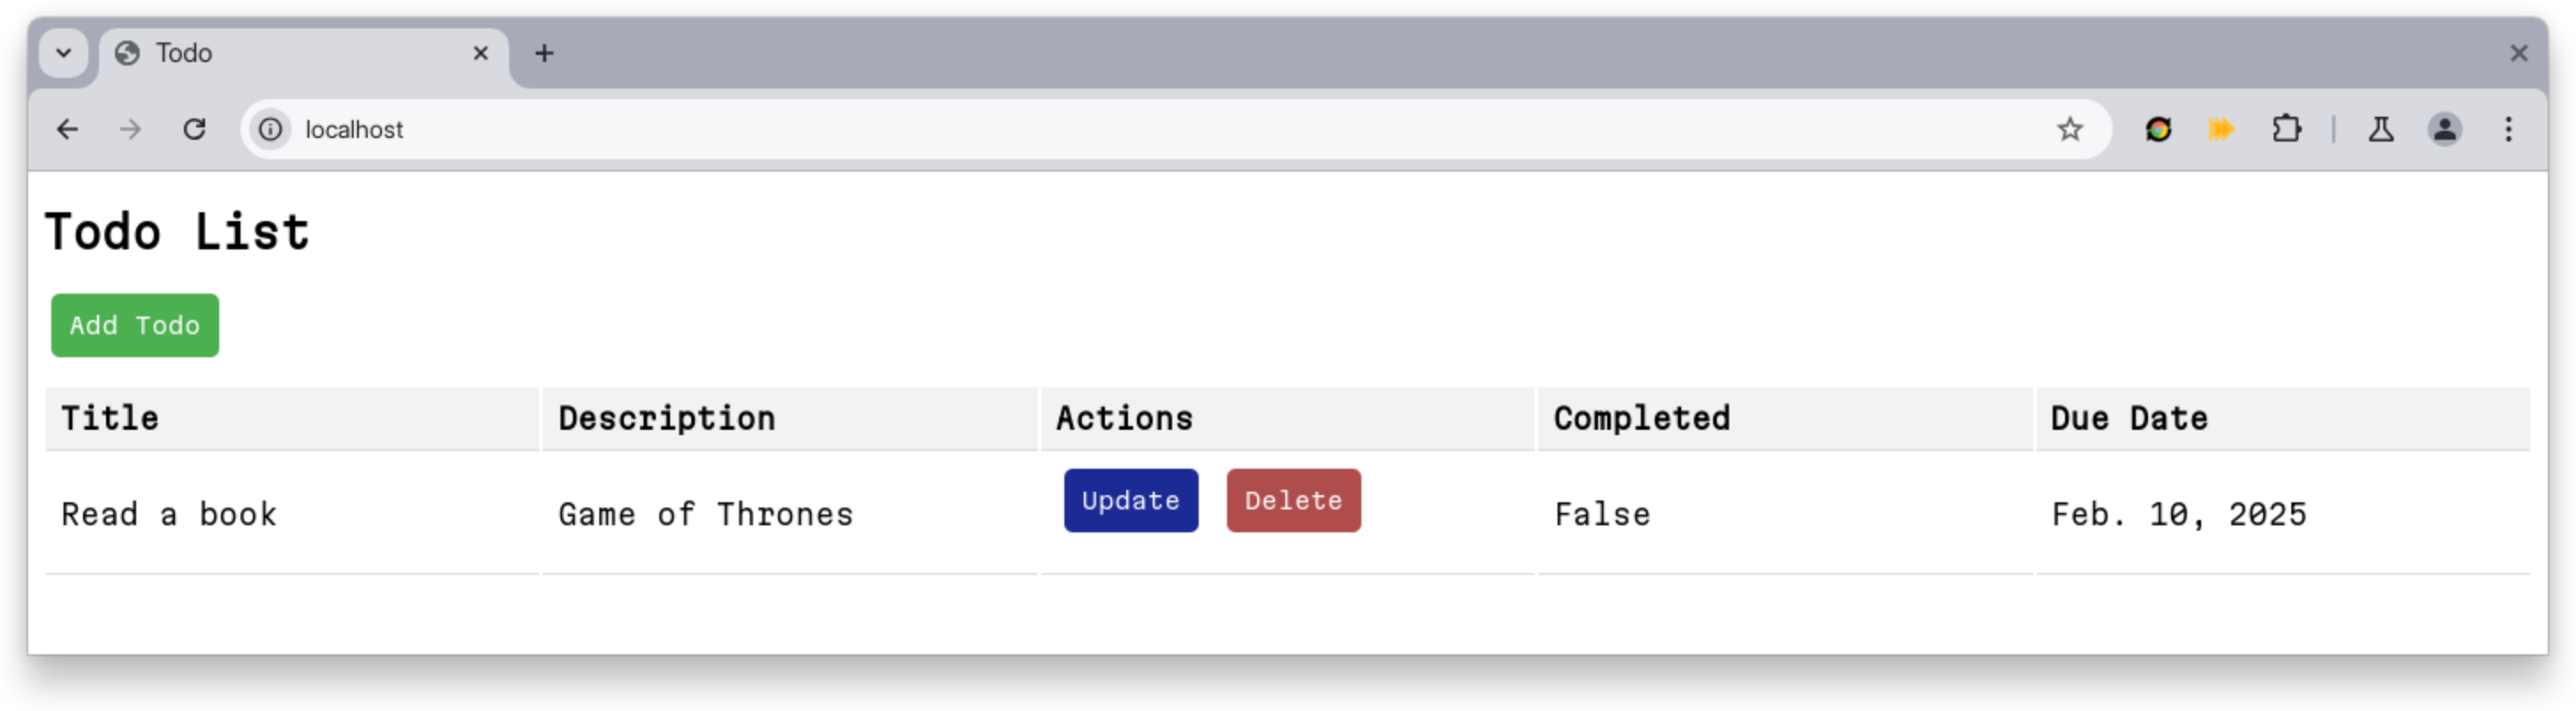The image size is (2576, 711).
Task: Open the tab search chevron
Action: pos(62,53)
